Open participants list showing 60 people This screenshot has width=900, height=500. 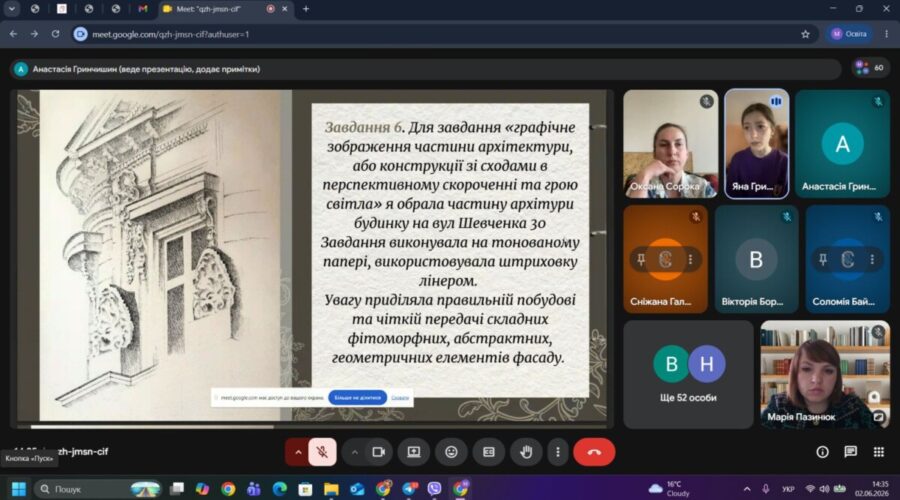click(870, 68)
